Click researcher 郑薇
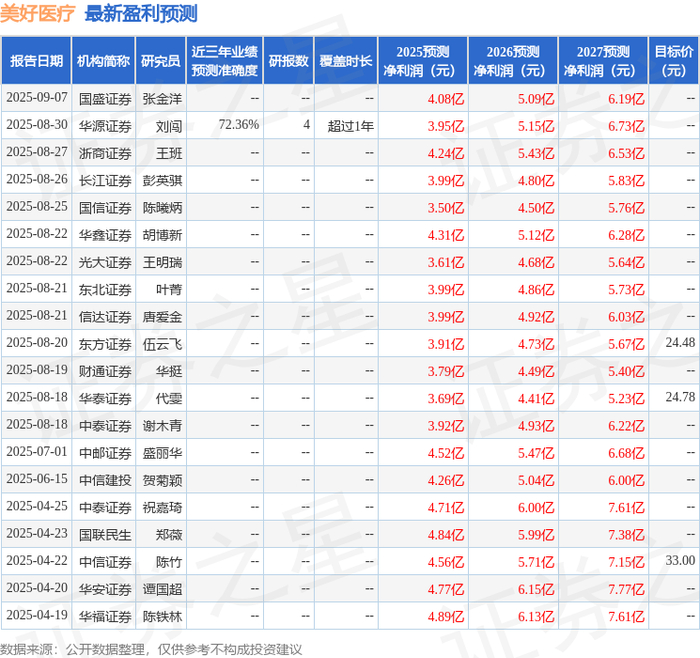This screenshot has height=658, width=700. coord(169,534)
